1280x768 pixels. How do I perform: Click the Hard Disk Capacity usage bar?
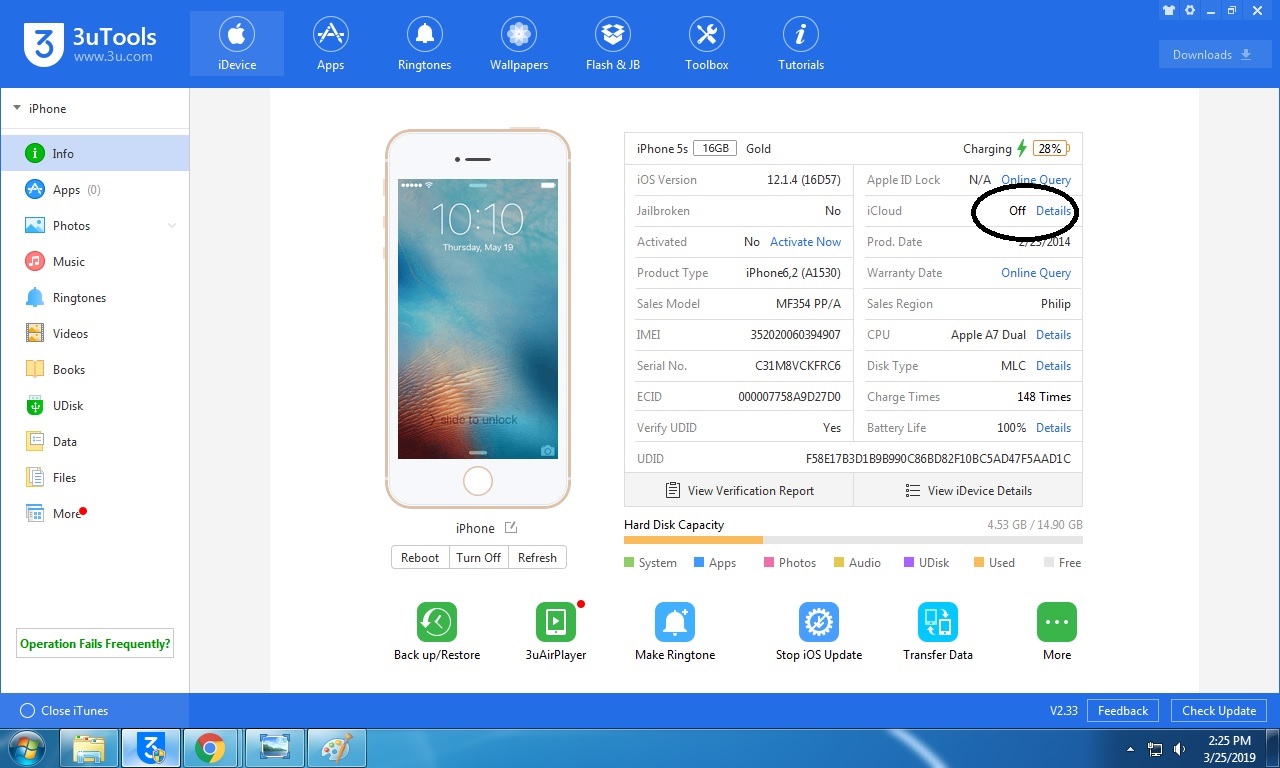point(853,540)
